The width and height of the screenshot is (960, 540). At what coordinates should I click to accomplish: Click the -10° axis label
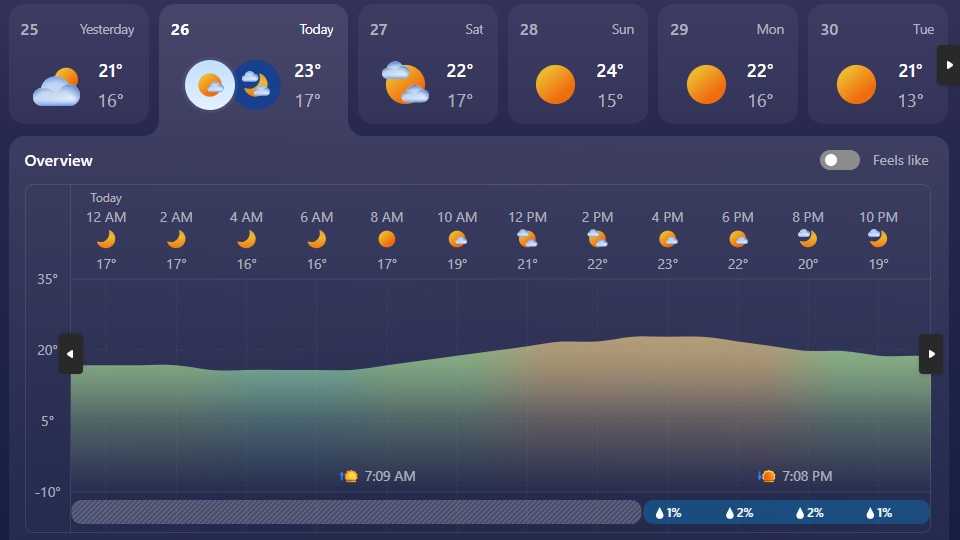(x=47, y=492)
